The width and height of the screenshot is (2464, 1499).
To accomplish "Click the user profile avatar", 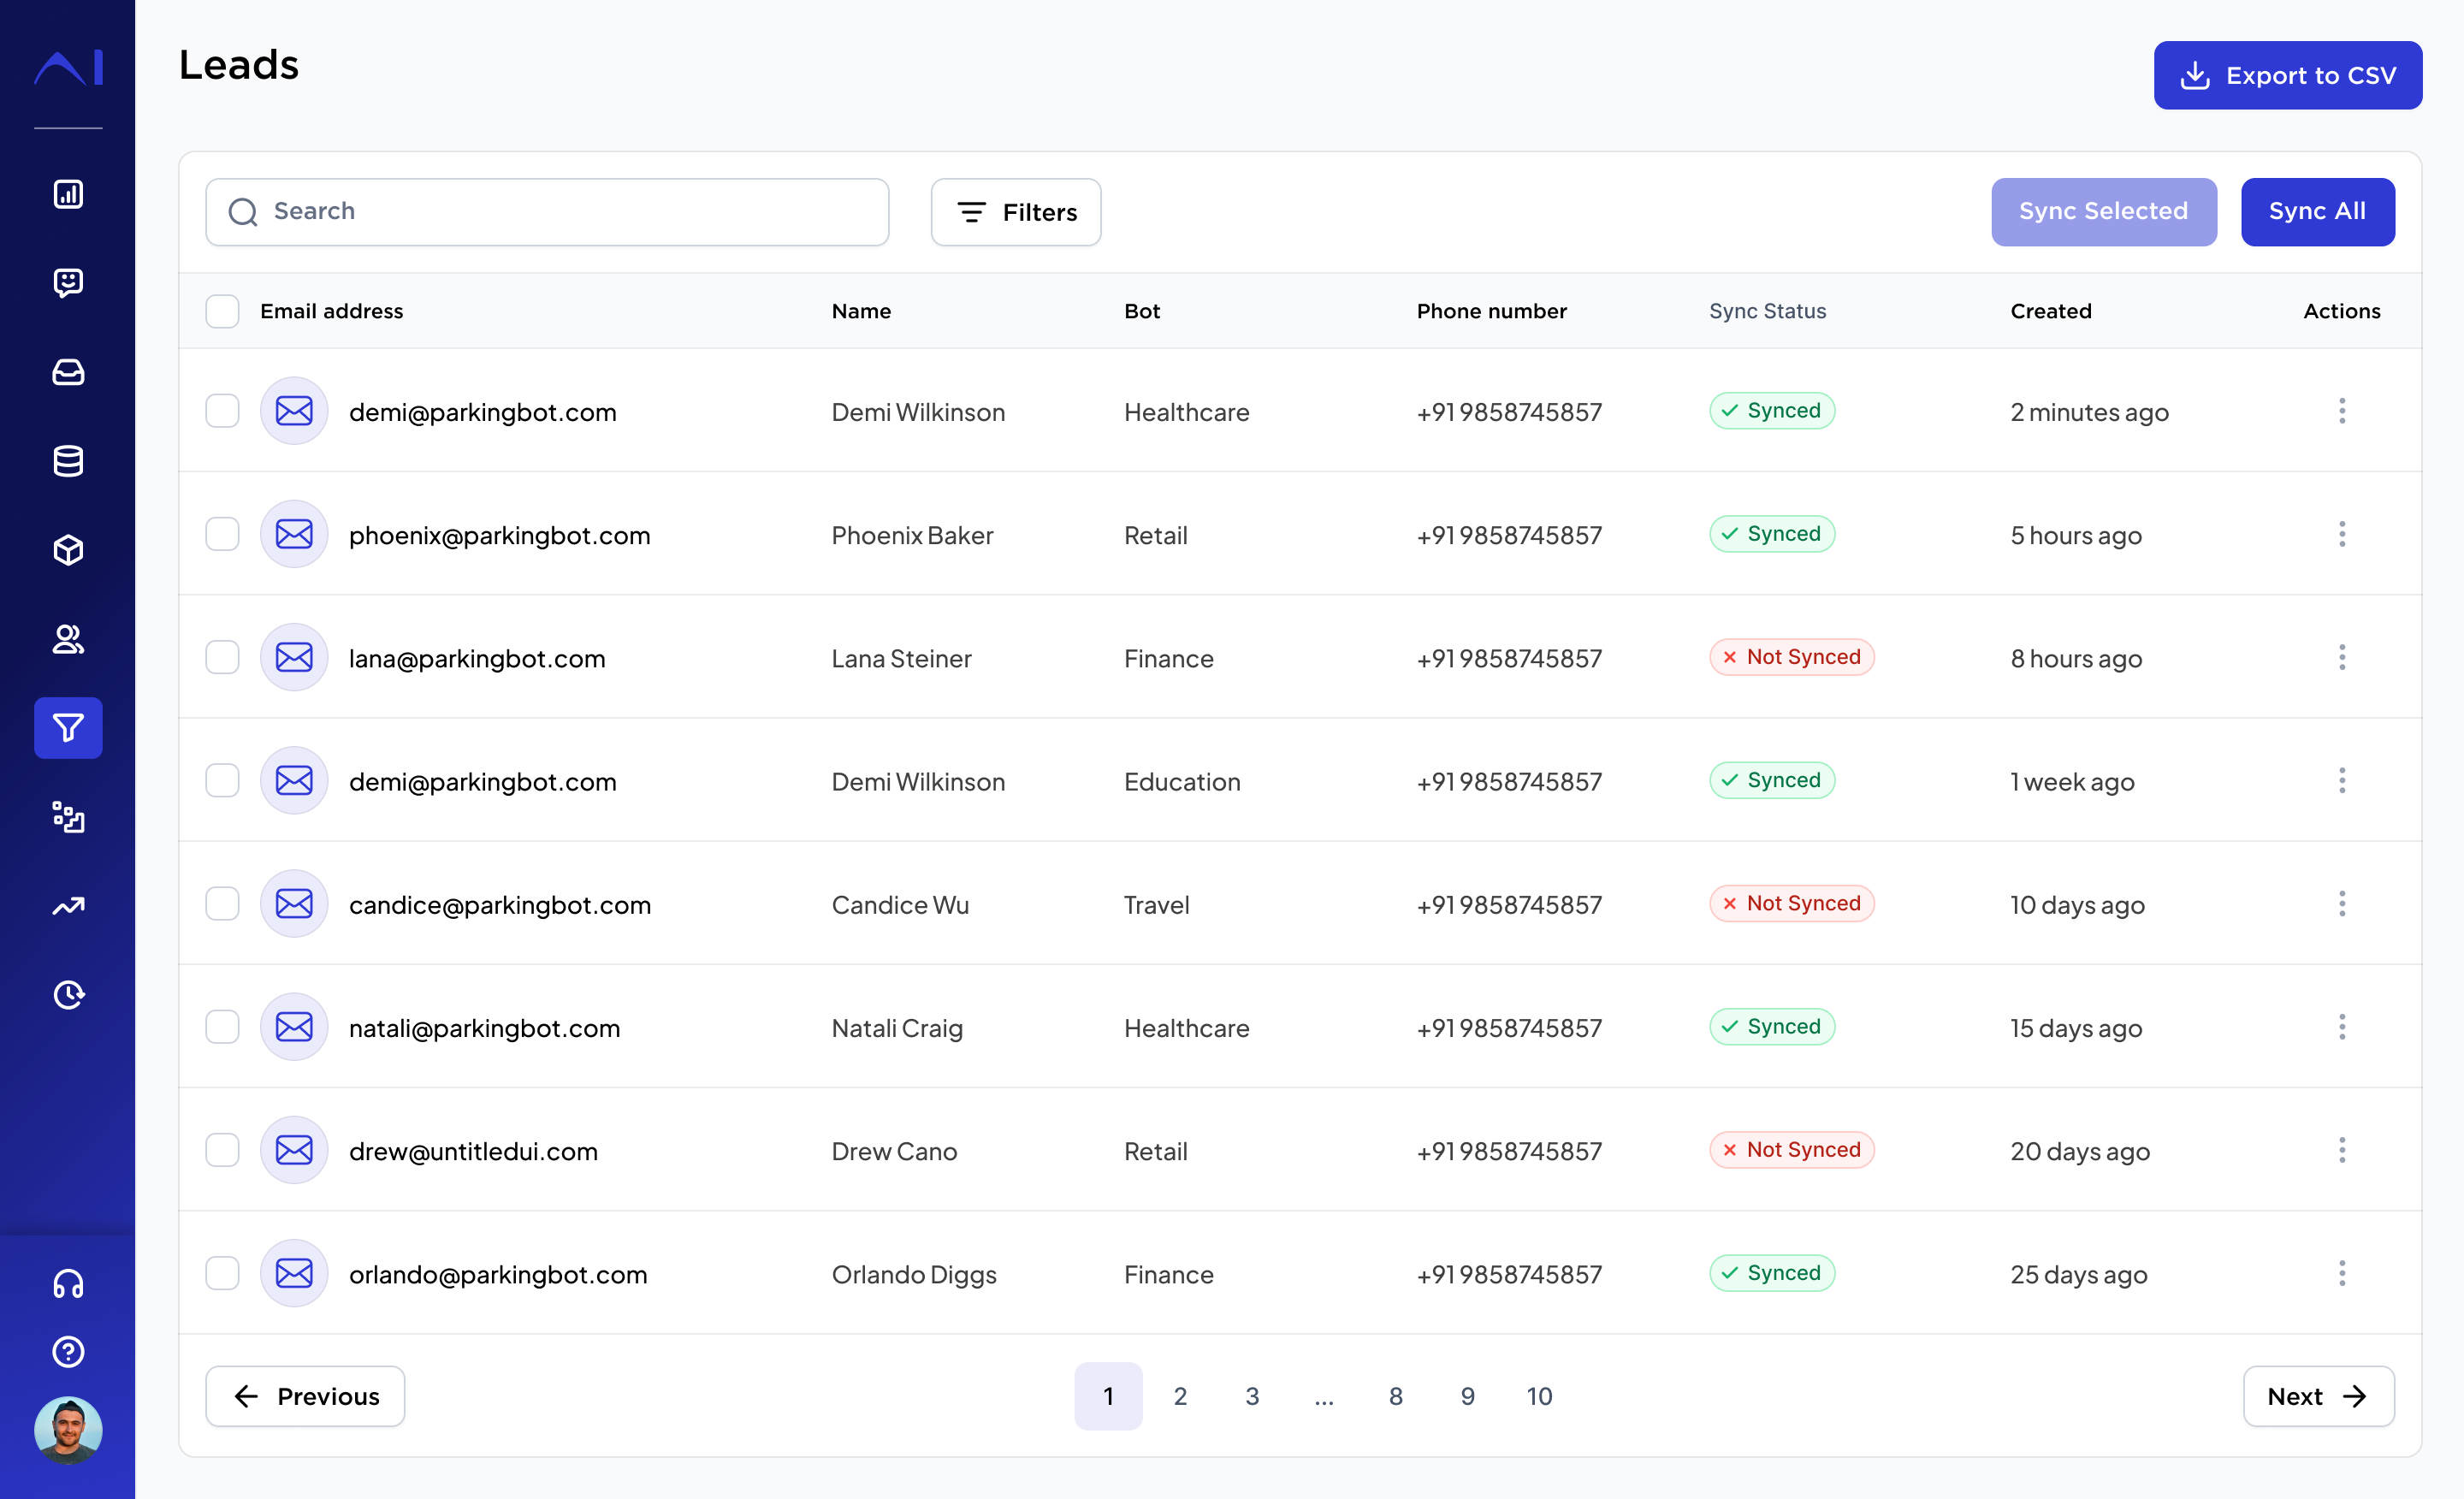I will point(68,1430).
